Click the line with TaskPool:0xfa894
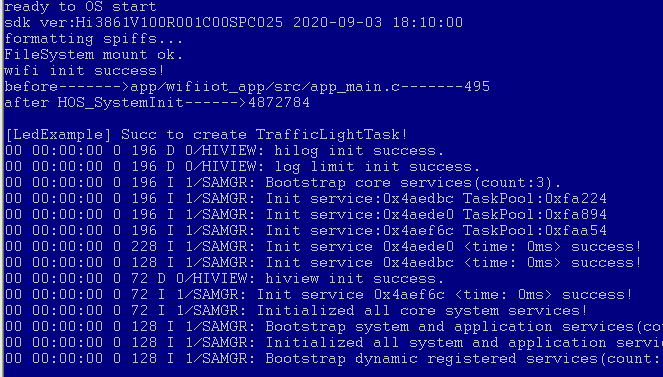The image size is (663, 377). (306, 215)
